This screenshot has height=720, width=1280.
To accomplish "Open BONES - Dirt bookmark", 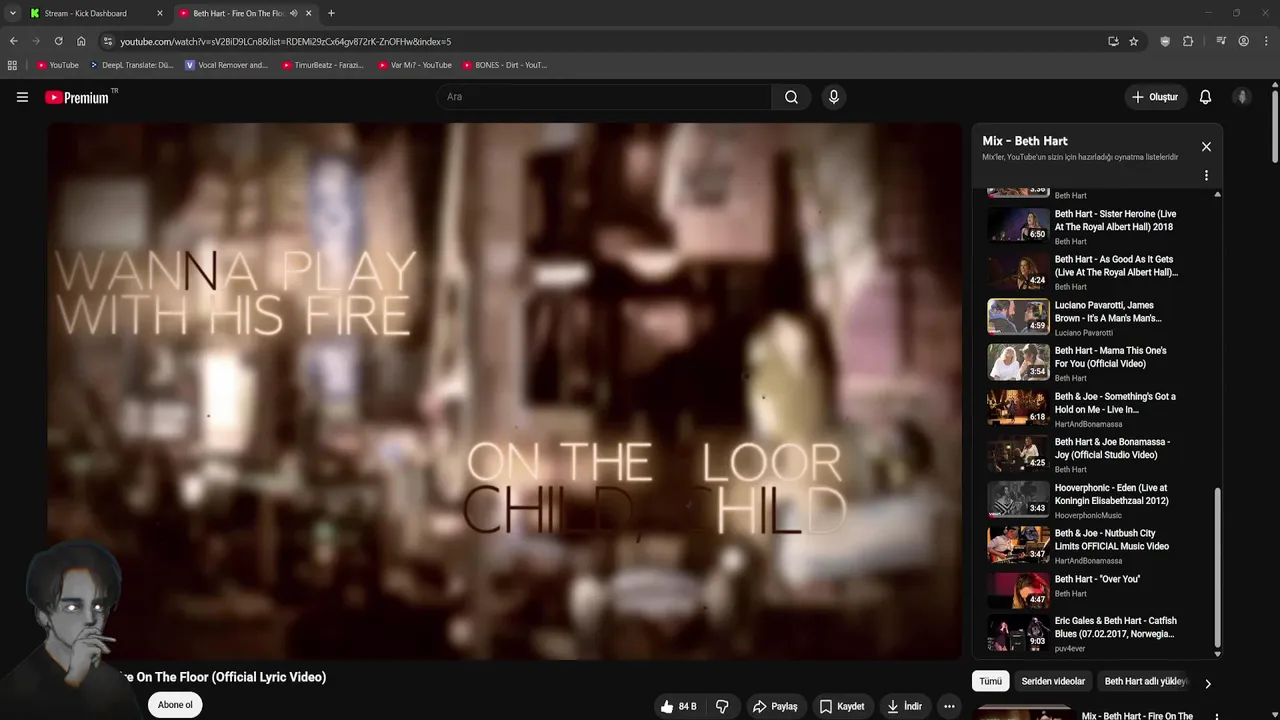I will click(x=505, y=65).
